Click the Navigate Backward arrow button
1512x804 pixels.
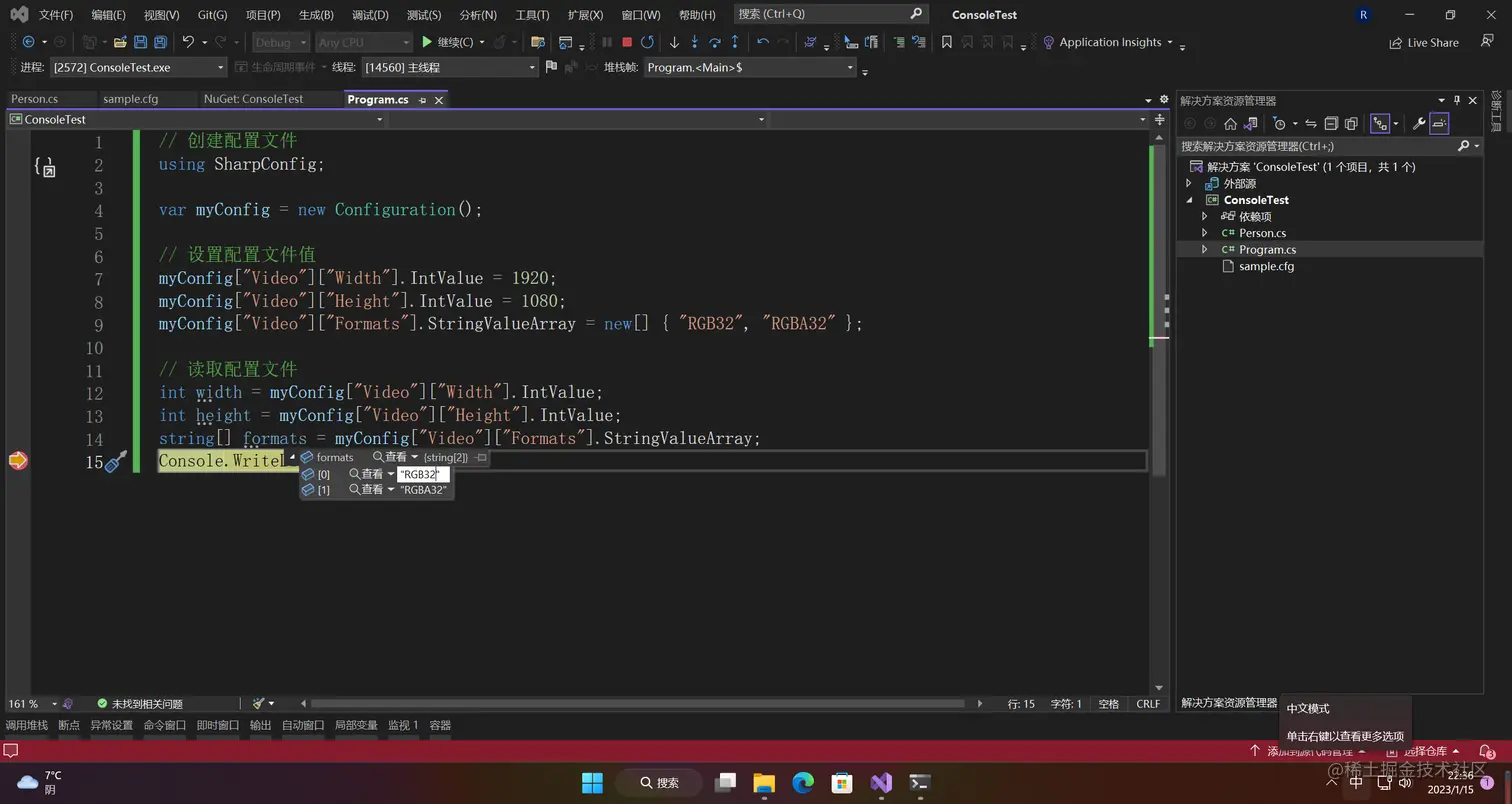[28, 42]
